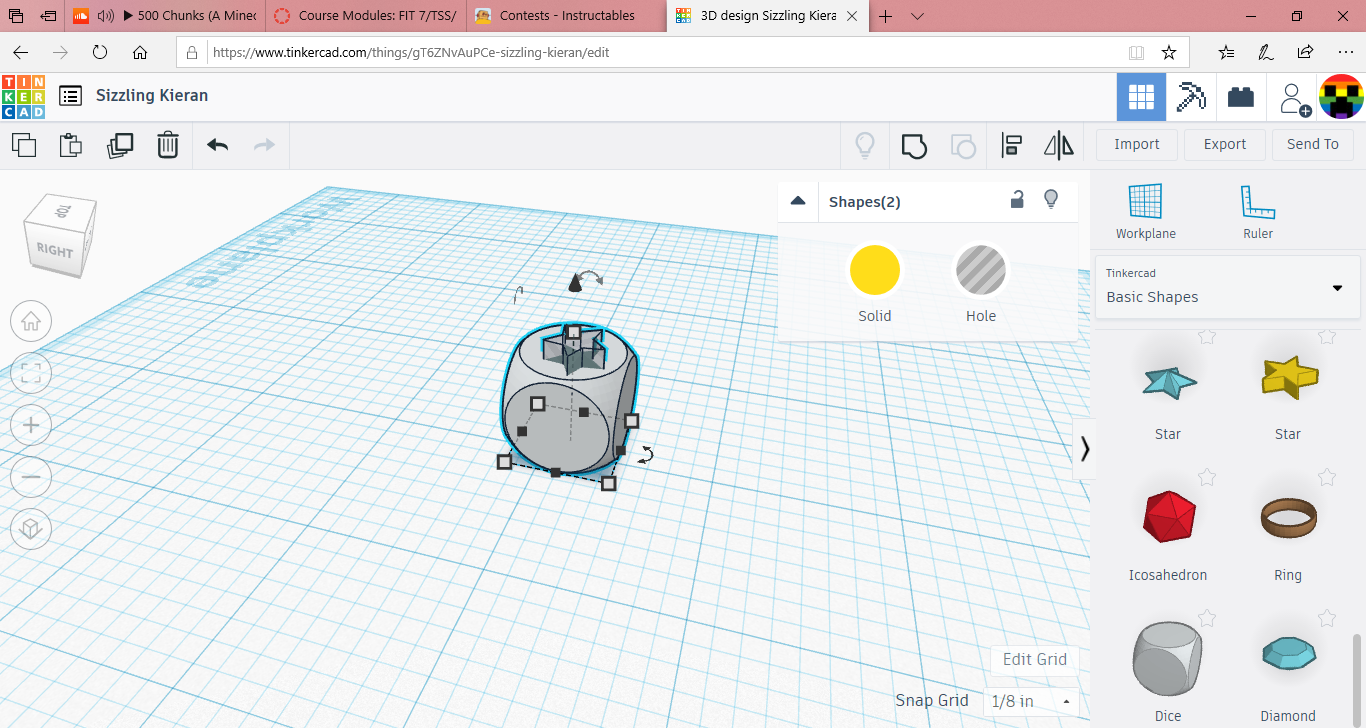Screen dimensions: 1366x728
Task: Click the Show all lightbulb in the toolbar
Action: coord(865,146)
